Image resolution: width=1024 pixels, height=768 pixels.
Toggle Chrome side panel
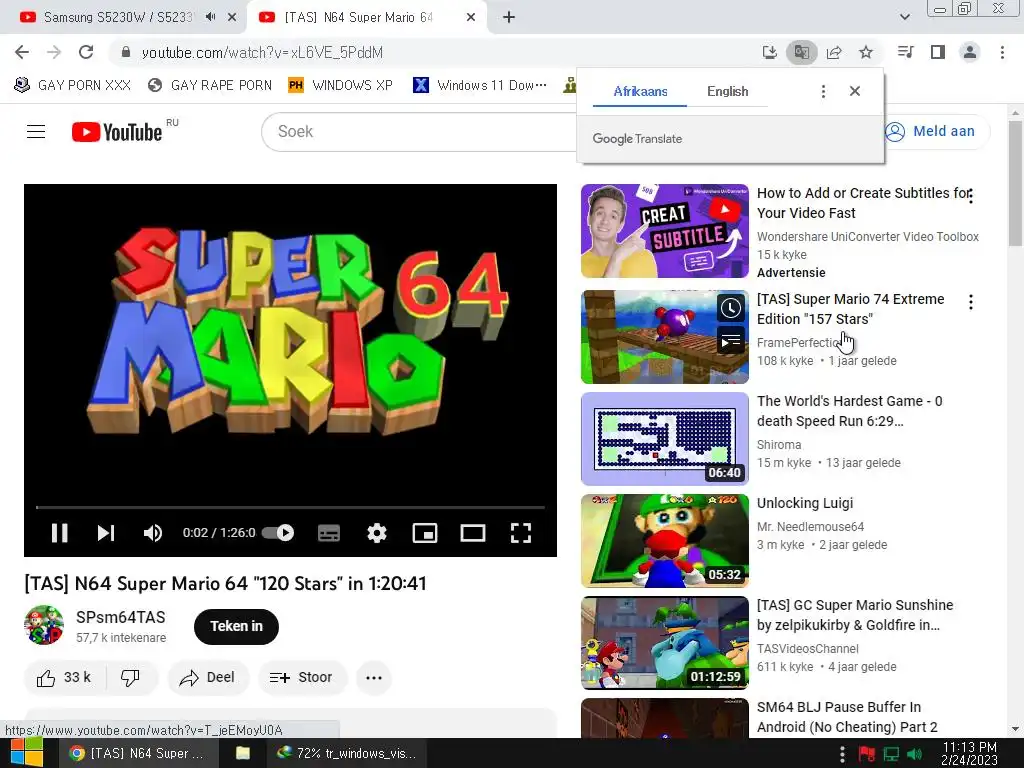point(938,52)
